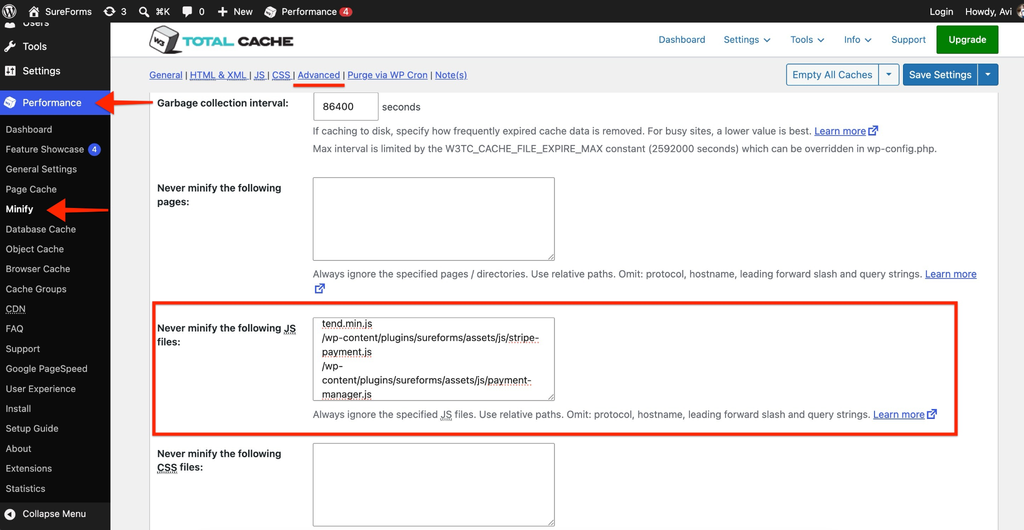The height and width of the screenshot is (530, 1024).
Task: Open the Support submenu item in sidebar
Action: (x=23, y=349)
